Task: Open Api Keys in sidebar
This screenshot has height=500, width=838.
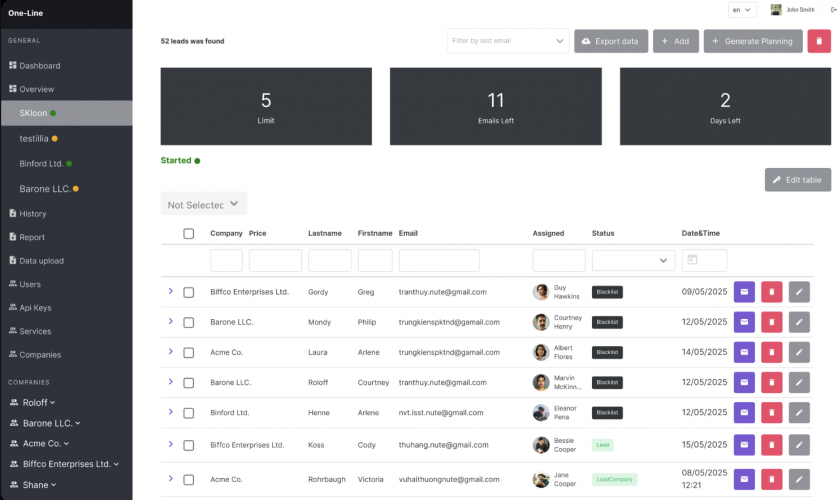Action: tap(30, 308)
